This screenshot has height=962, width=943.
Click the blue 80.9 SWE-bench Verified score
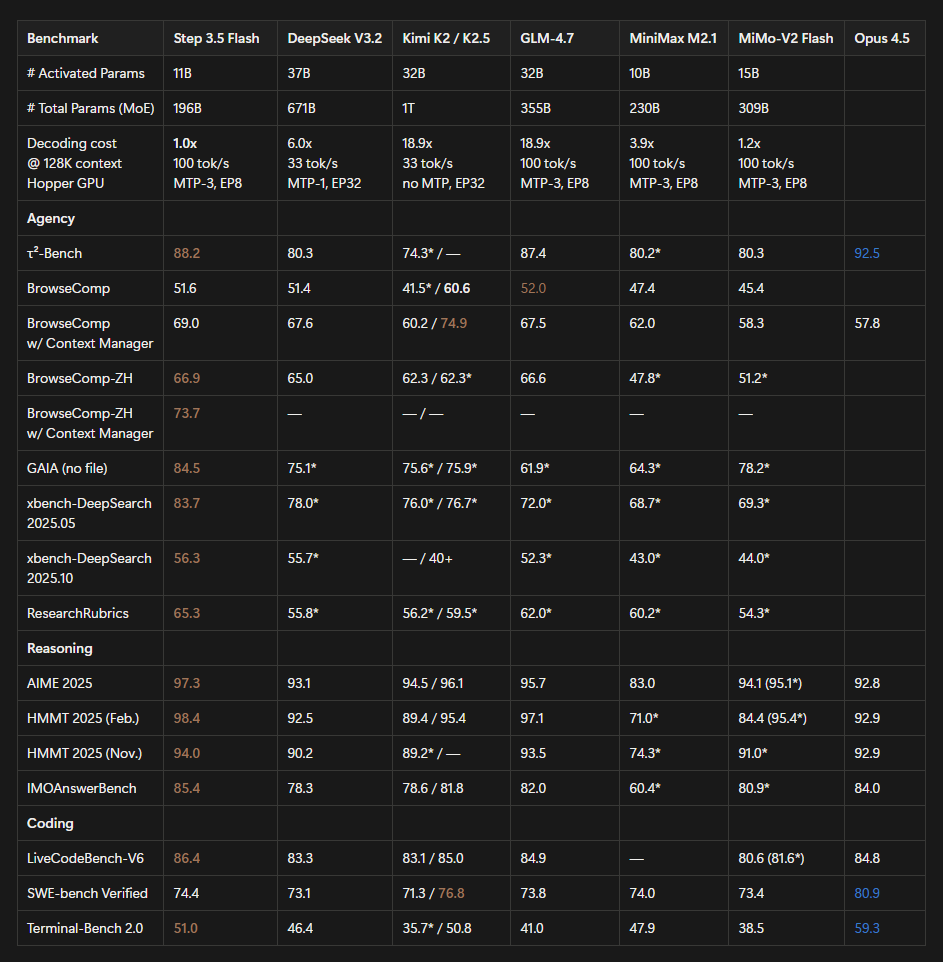(x=865, y=893)
